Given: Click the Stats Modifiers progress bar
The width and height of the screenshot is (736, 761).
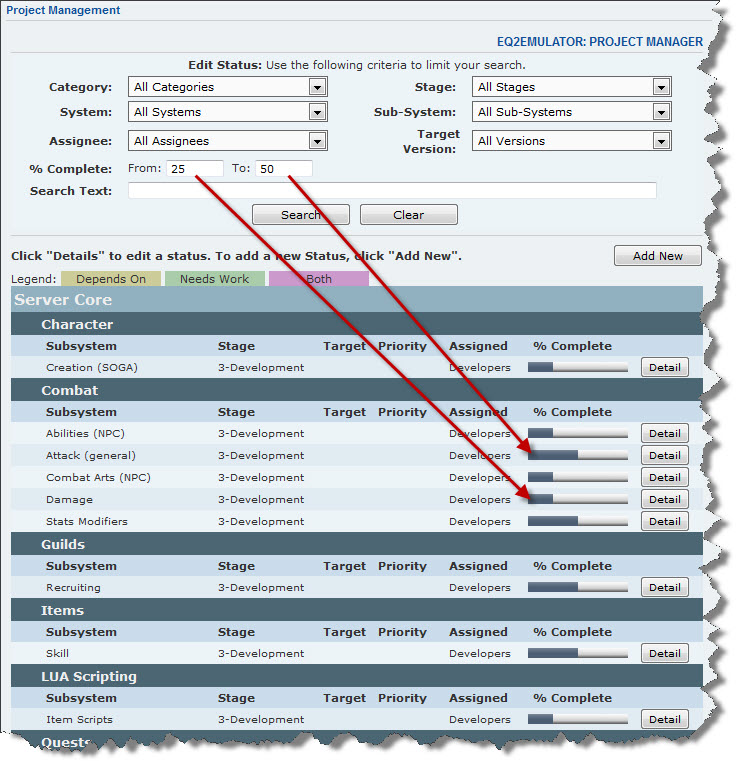Looking at the screenshot, I should click(x=578, y=522).
